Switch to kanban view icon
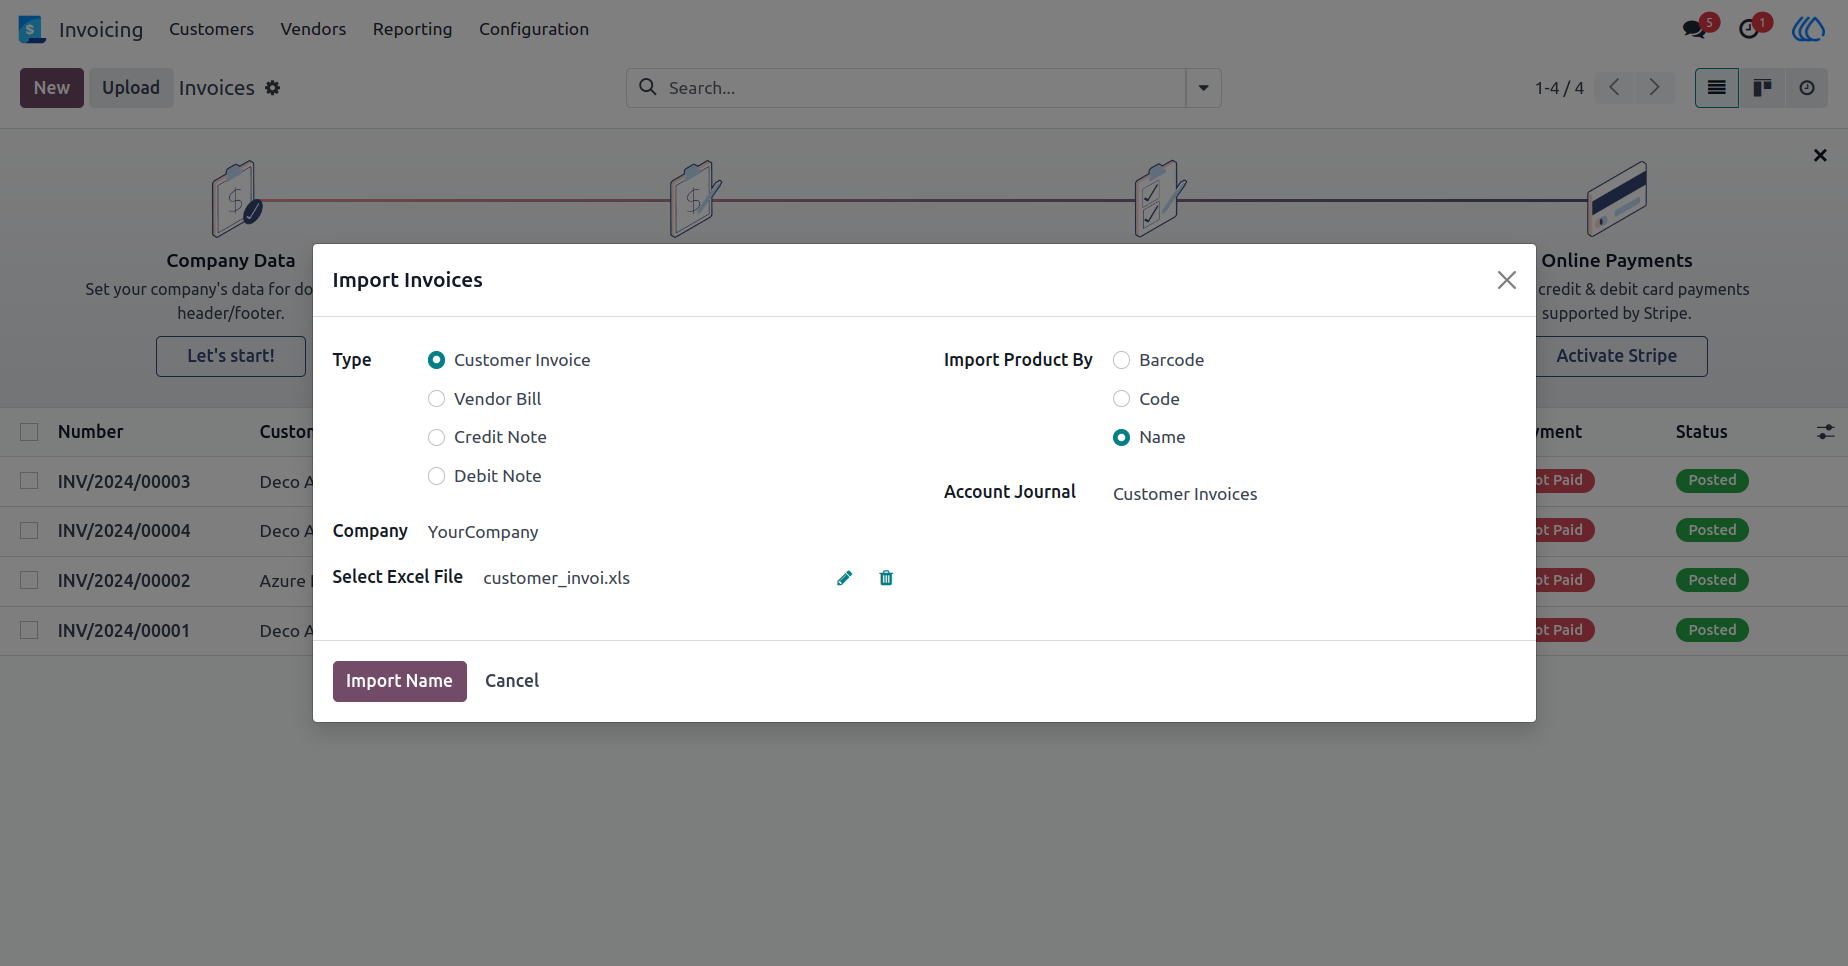The height and width of the screenshot is (966, 1848). tap(1762, 88)
